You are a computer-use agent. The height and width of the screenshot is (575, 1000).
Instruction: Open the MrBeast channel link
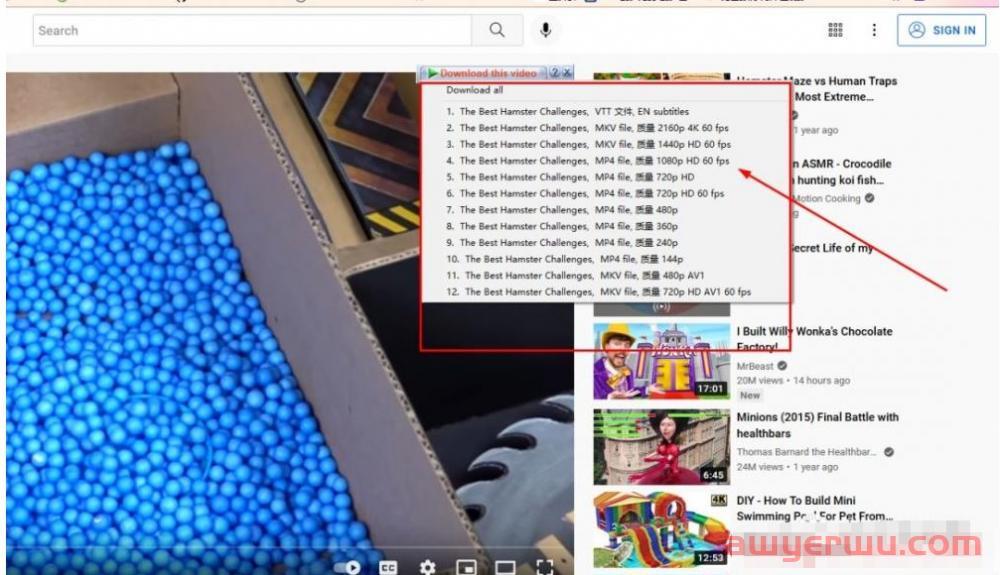755,366
